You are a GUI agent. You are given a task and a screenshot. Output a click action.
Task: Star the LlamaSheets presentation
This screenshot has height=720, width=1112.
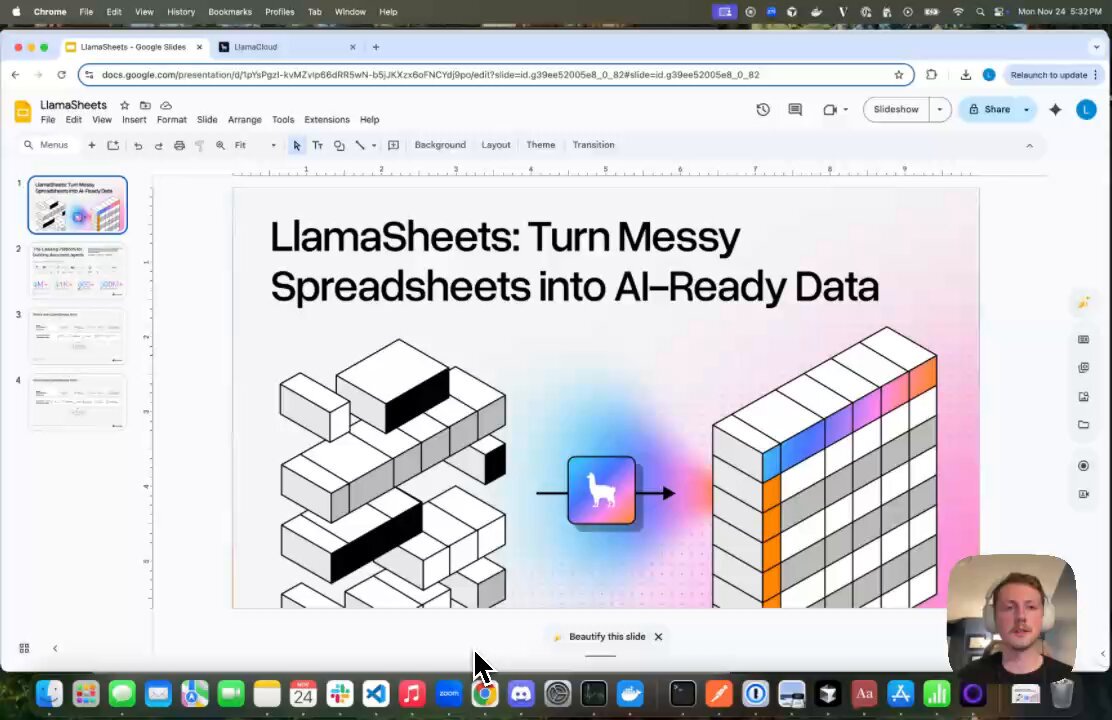tap(125, 105)
